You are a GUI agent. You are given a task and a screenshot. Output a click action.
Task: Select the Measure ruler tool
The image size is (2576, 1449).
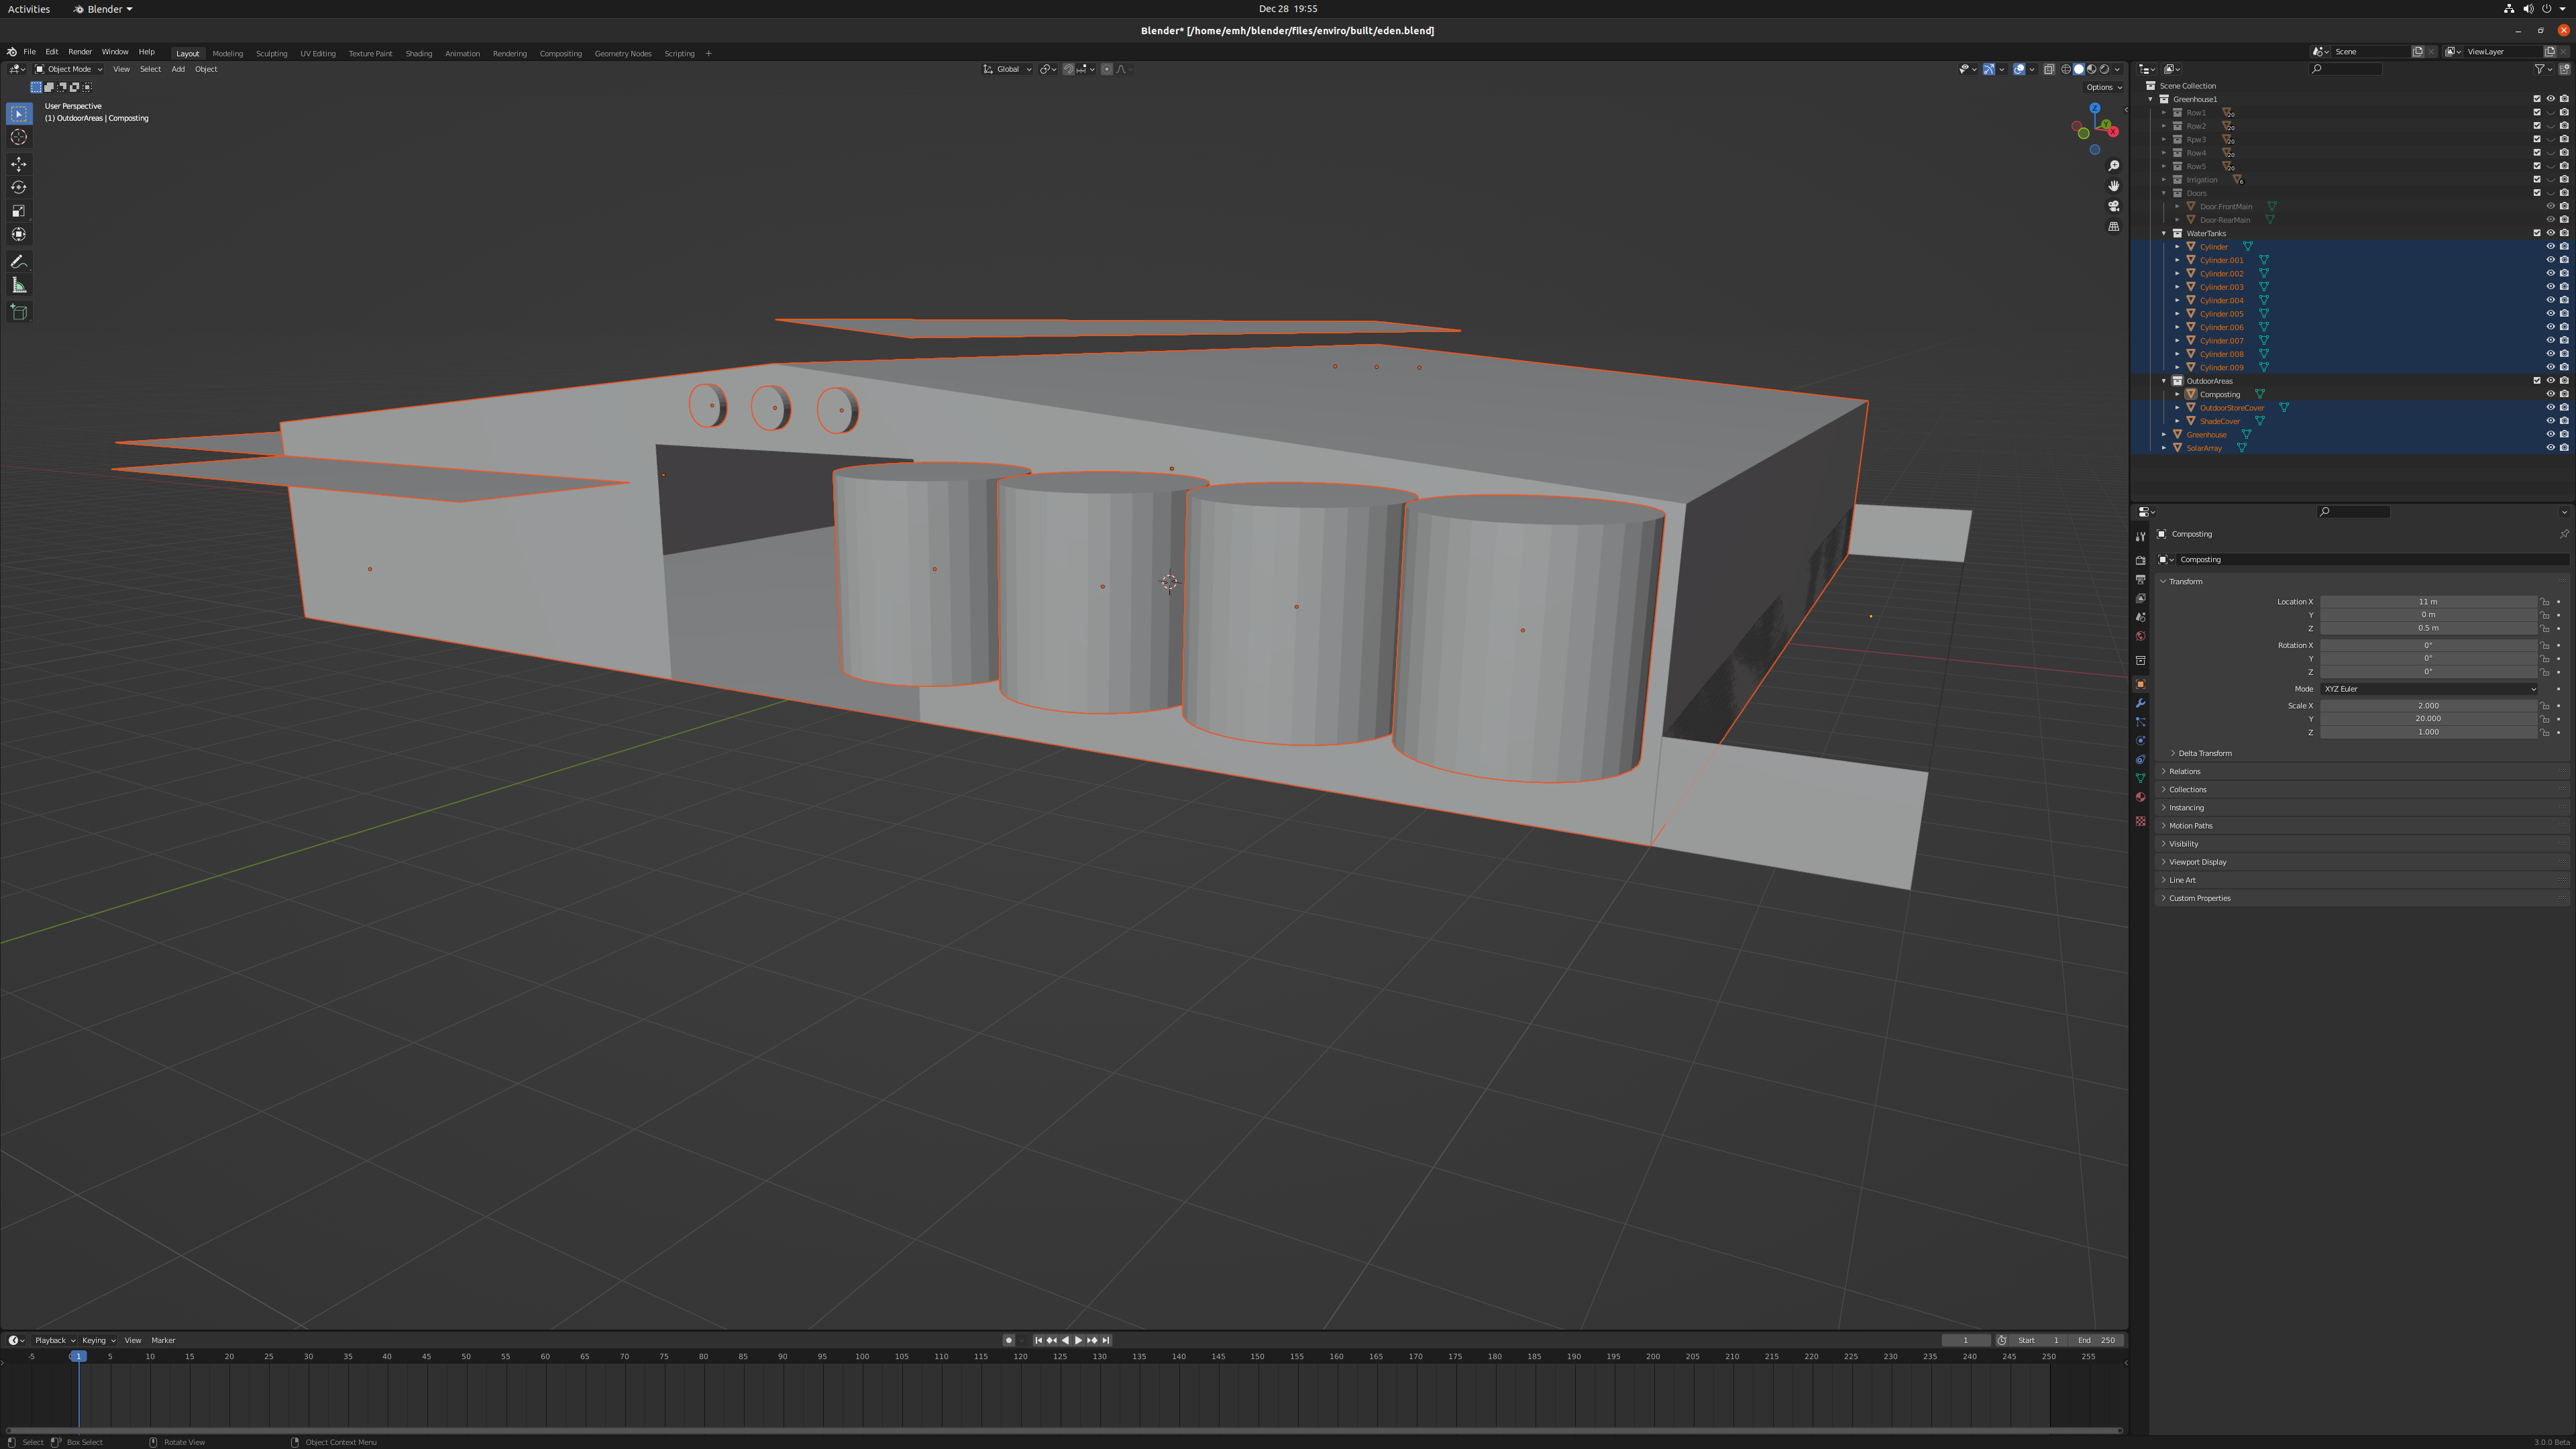click(x=19, y=285)
